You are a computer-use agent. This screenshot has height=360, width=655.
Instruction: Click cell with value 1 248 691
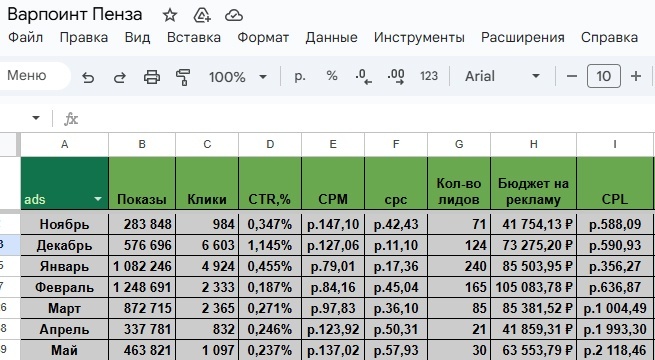[x=142, y=287]
